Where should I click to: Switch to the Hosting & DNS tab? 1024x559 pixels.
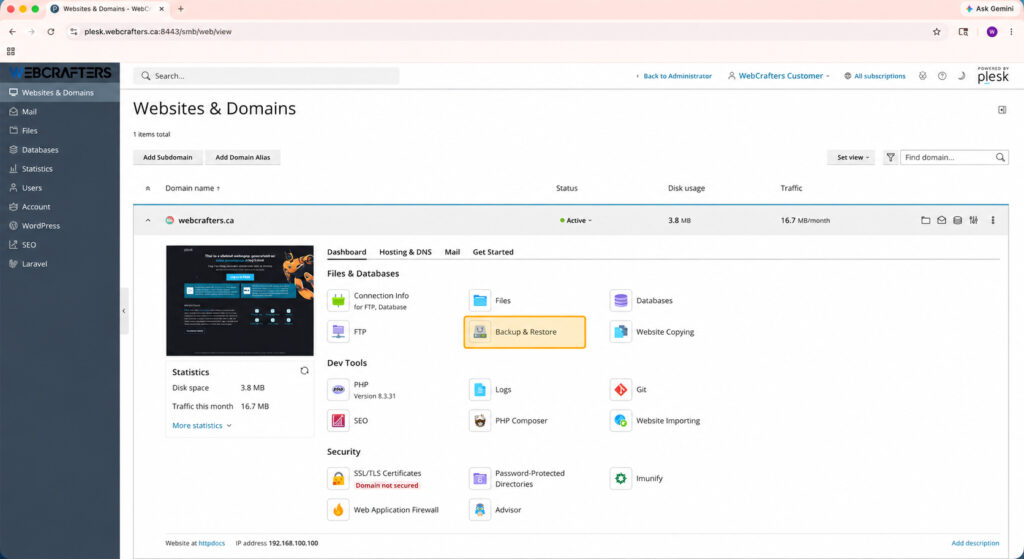405,252
